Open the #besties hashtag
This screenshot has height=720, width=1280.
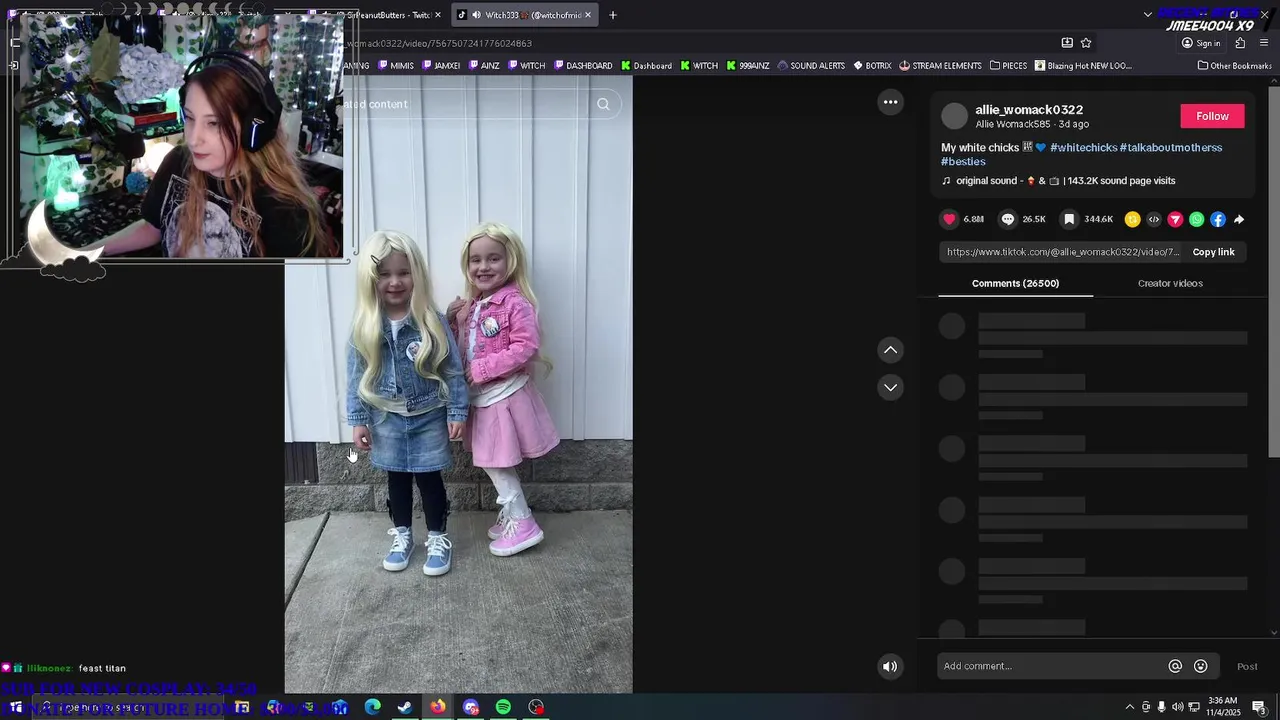(x=963, y=161)
